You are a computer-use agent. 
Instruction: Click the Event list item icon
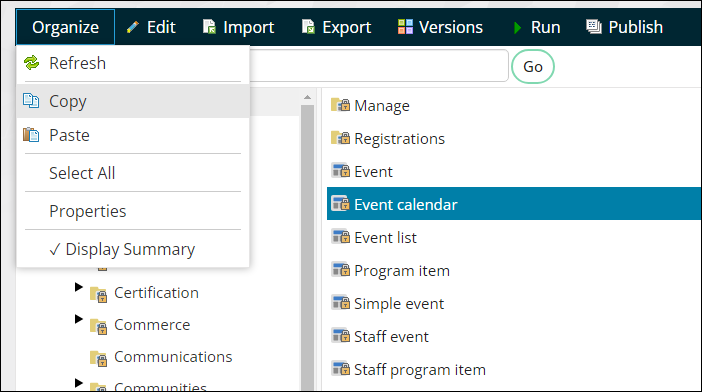340,236
